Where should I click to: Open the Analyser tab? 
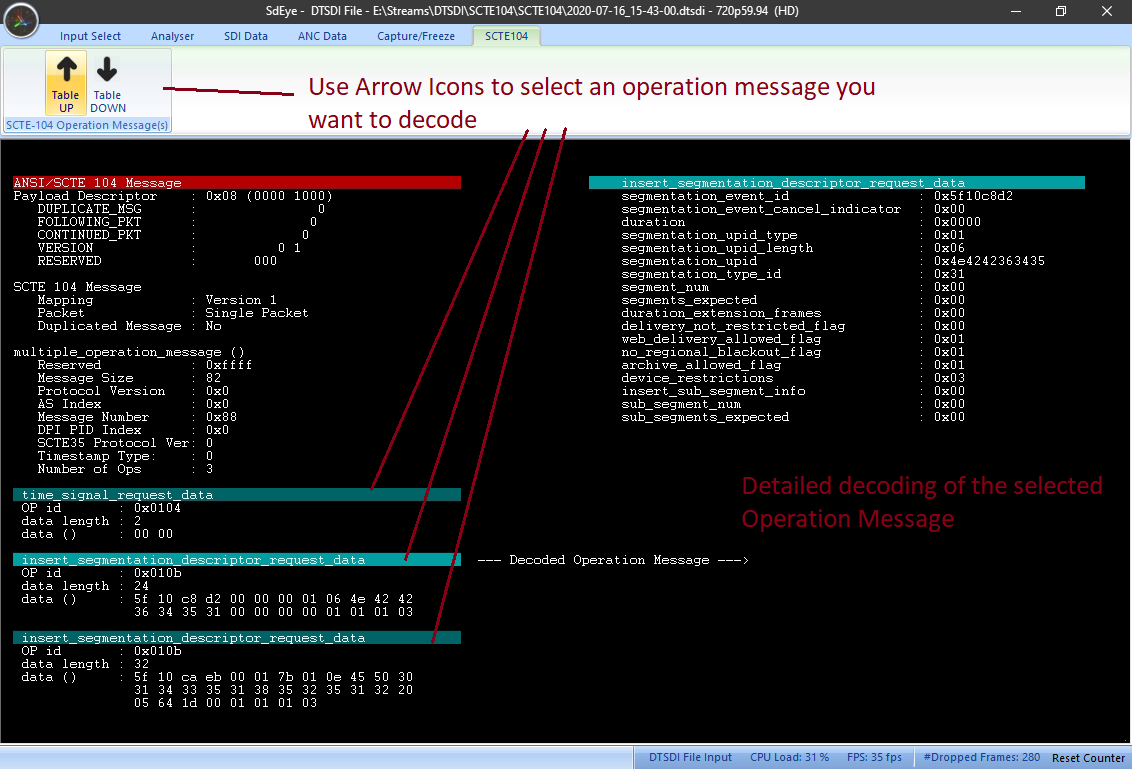(x=173, y=36)
